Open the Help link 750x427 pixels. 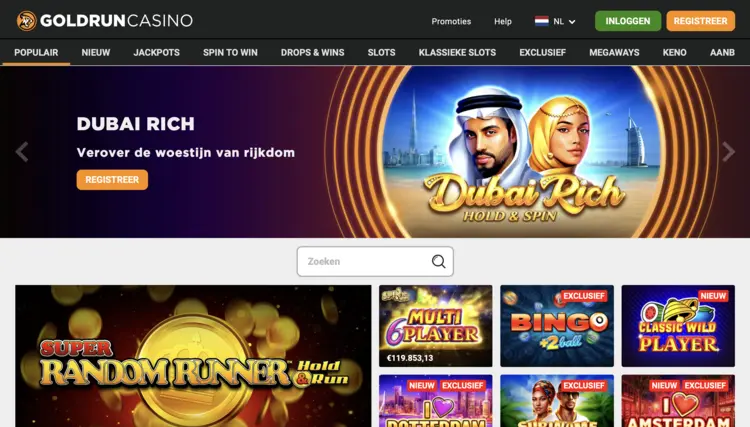coord(503,21)
